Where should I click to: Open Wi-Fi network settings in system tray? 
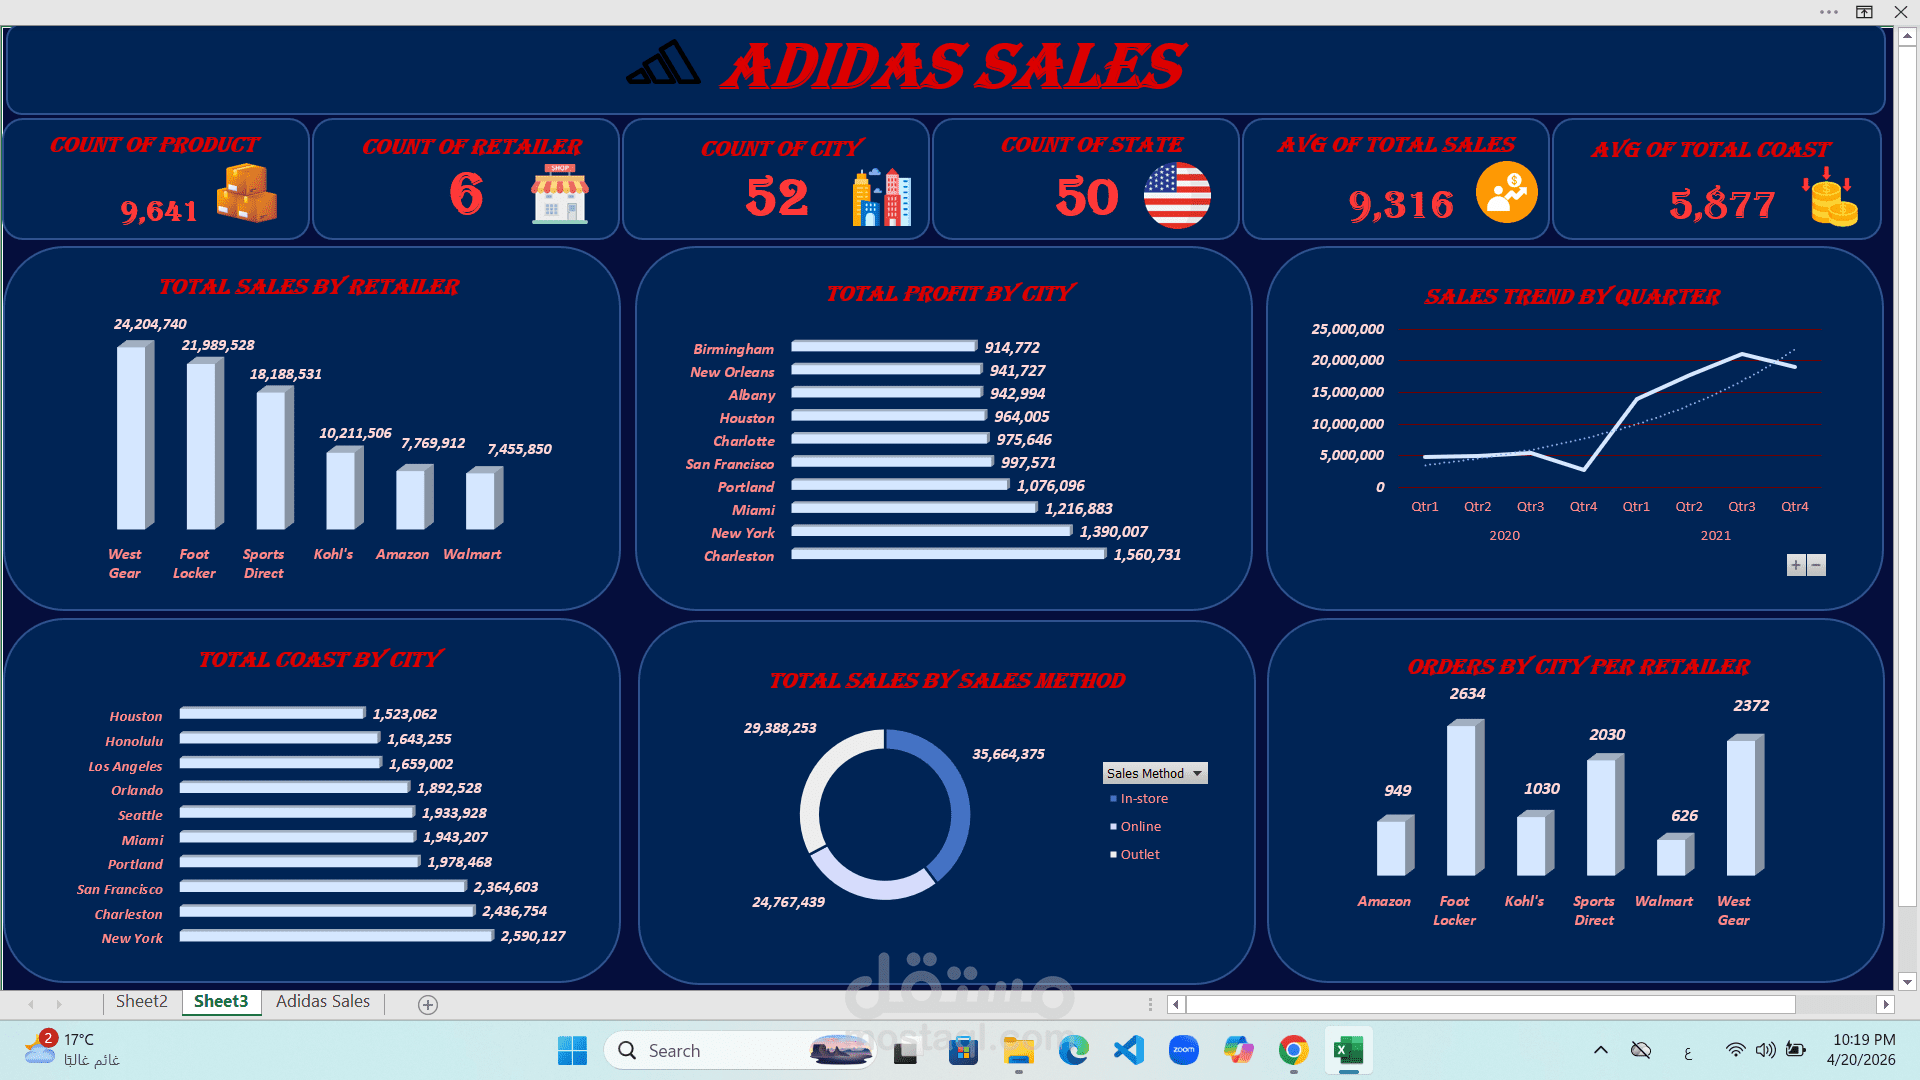[1736, 1050]
